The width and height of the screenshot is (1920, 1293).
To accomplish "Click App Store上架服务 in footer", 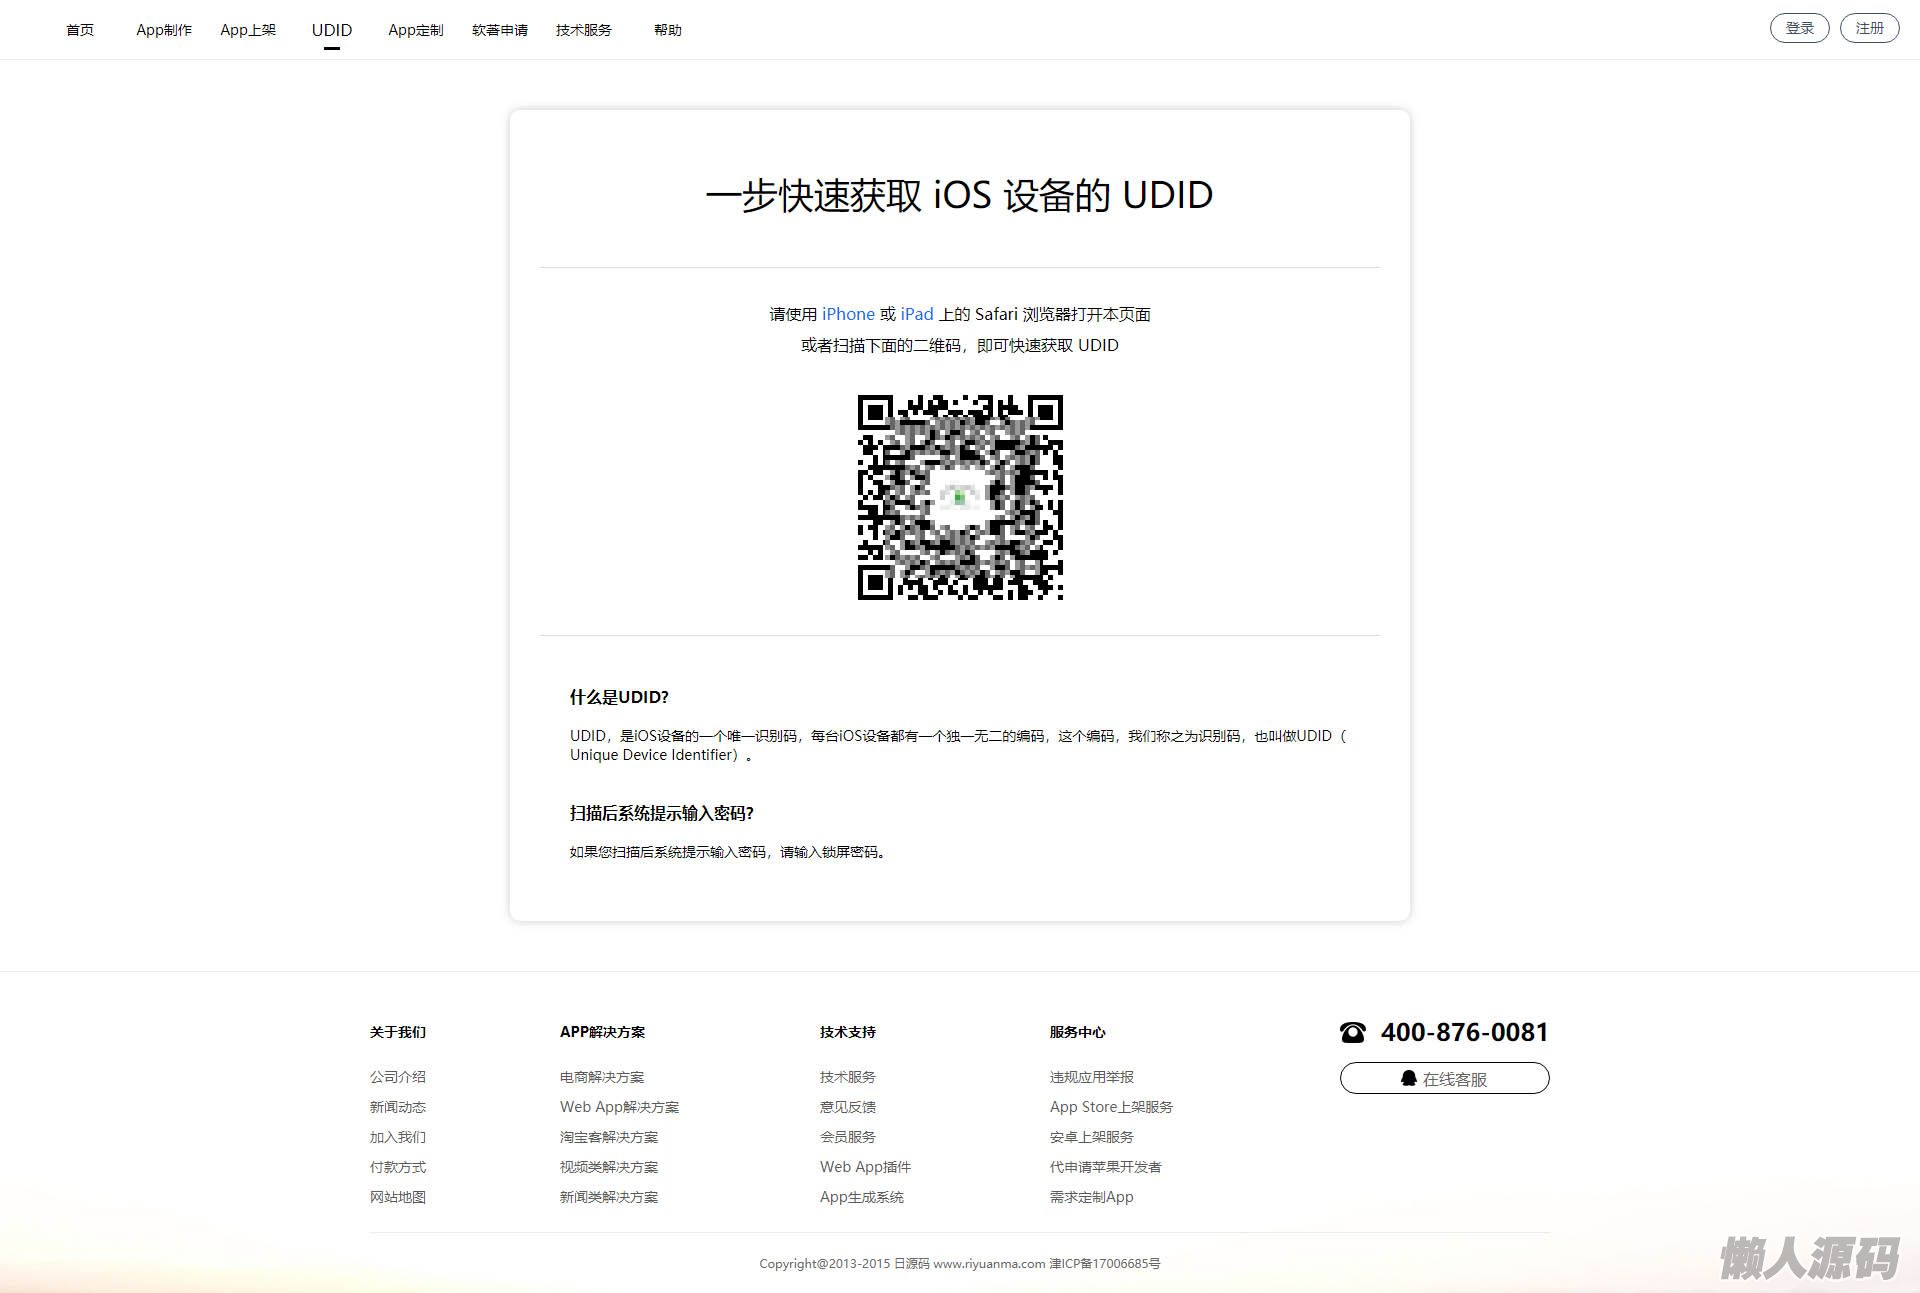I will click(x=1111, y=1107).
